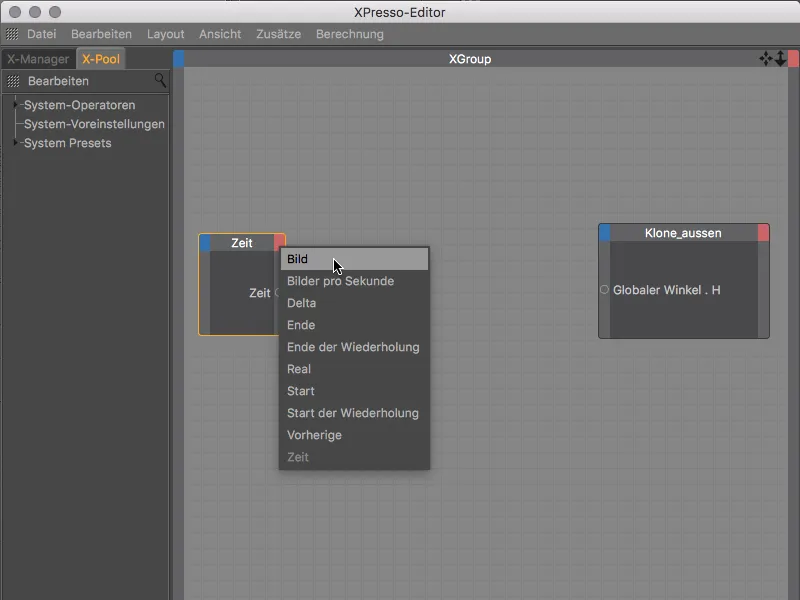This screenshot has height=600, width=800.
Task: Click the Globaler Winkel . H input port circle
Action: [604, 290]
